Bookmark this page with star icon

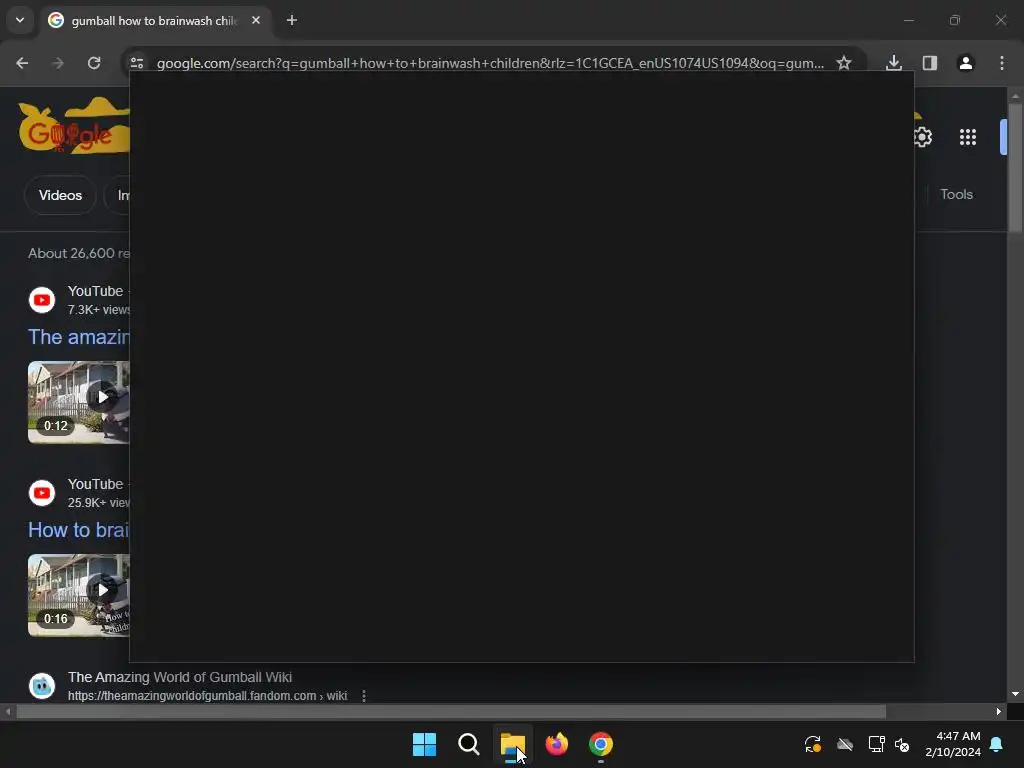pos(844,63)
